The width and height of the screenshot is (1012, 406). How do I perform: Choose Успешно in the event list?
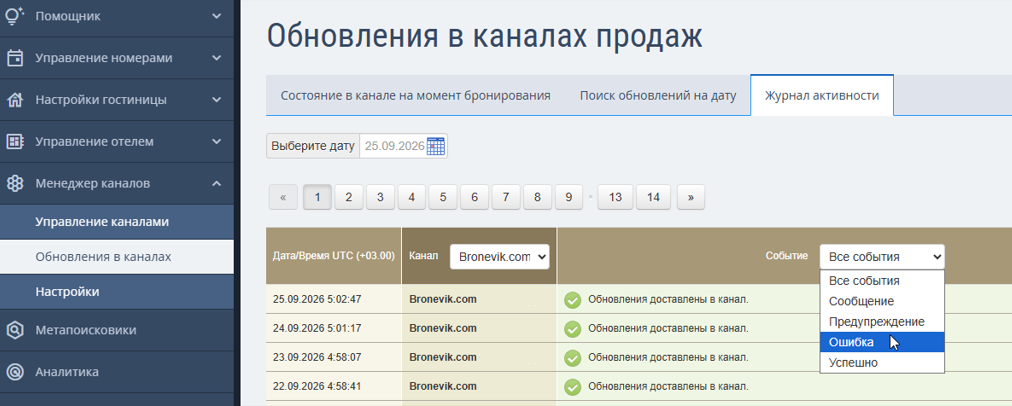pos(882,363)
